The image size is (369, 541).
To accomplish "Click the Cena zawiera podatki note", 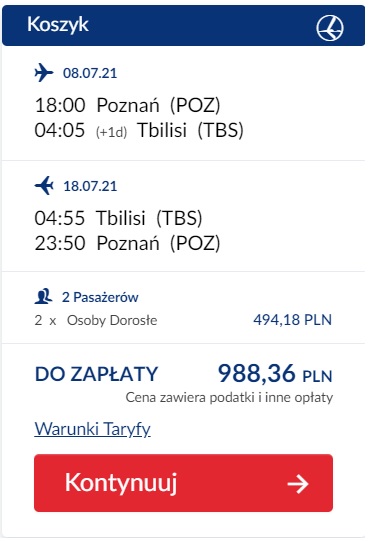I will pyautogui.click(x=229, y=397).
